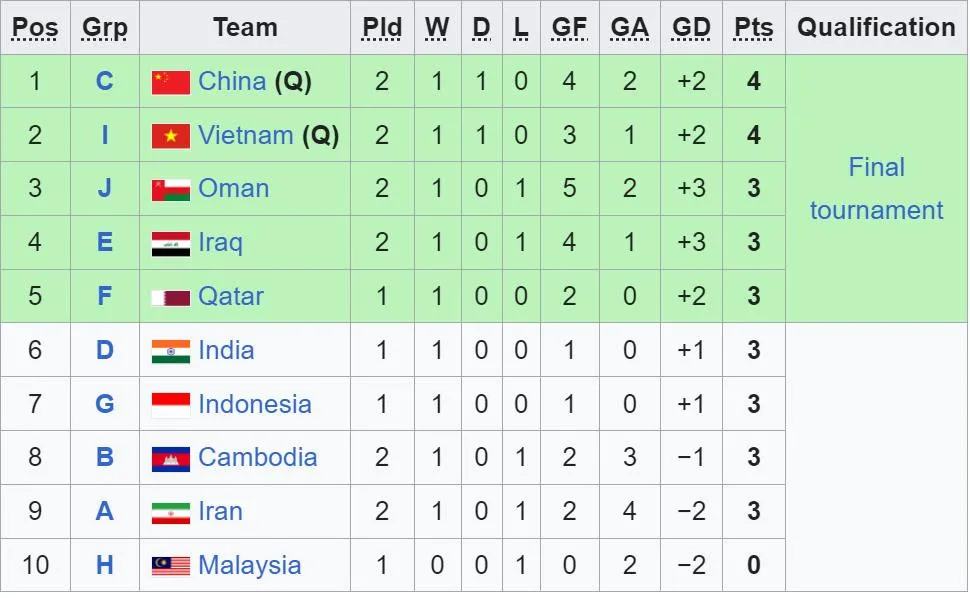Open the Iran team link
970x598 pixels.
(220, 512)
